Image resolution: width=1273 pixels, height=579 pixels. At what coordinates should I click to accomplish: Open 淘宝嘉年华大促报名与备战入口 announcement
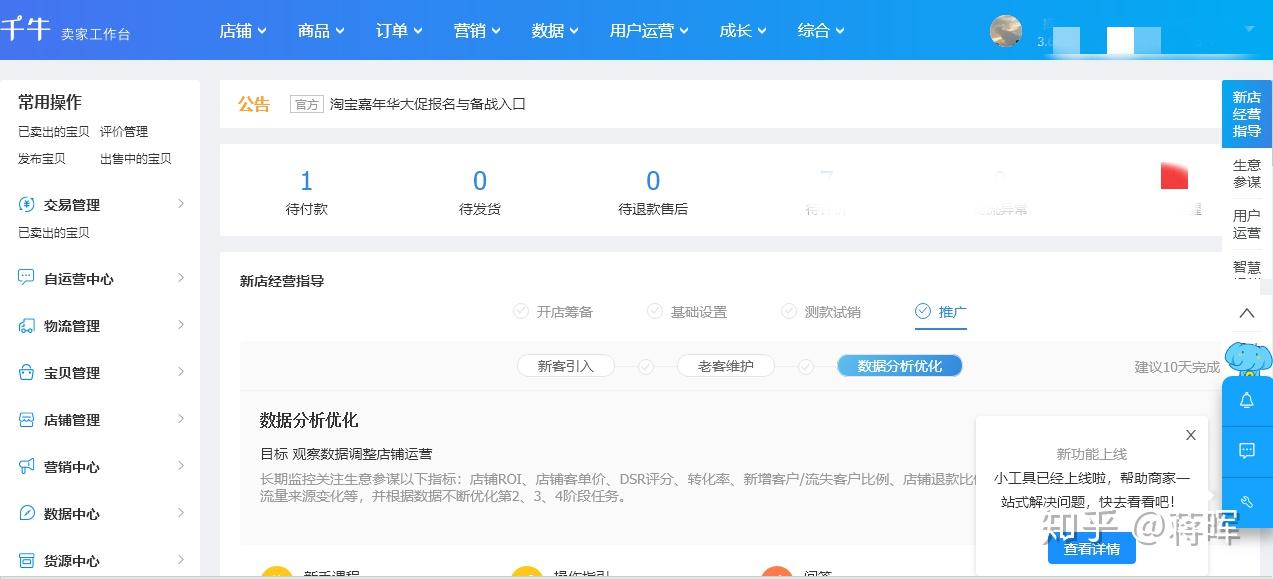(x=428, y=104)
